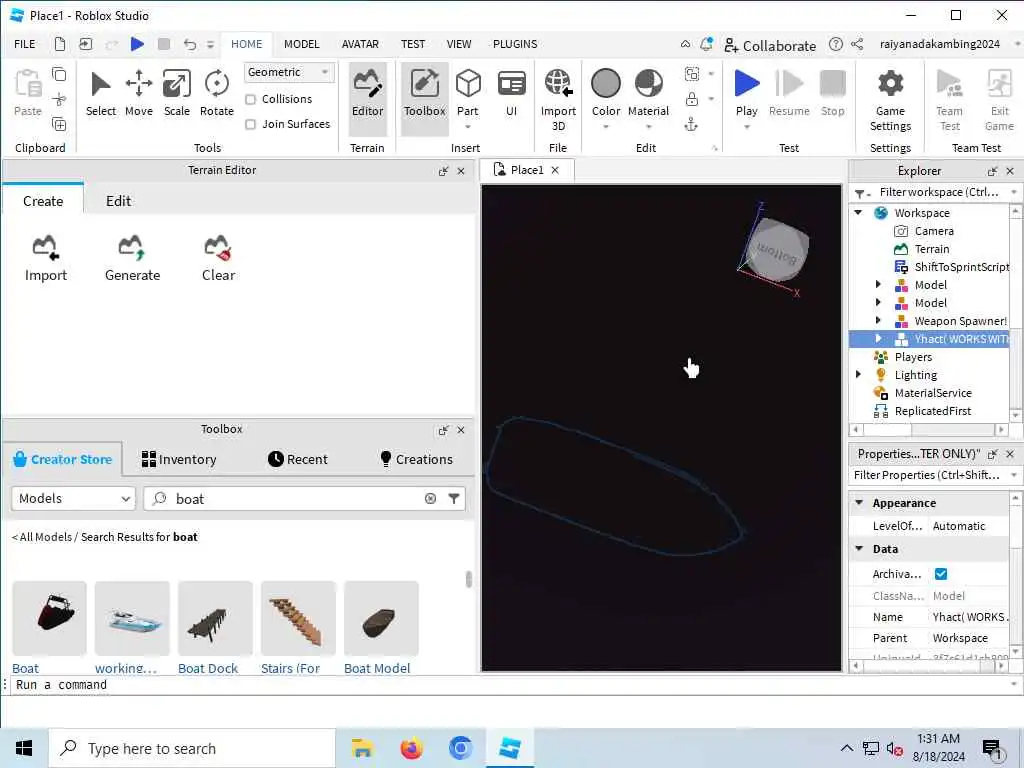Open the Toolbox Recent tab

tap(298, 459)
